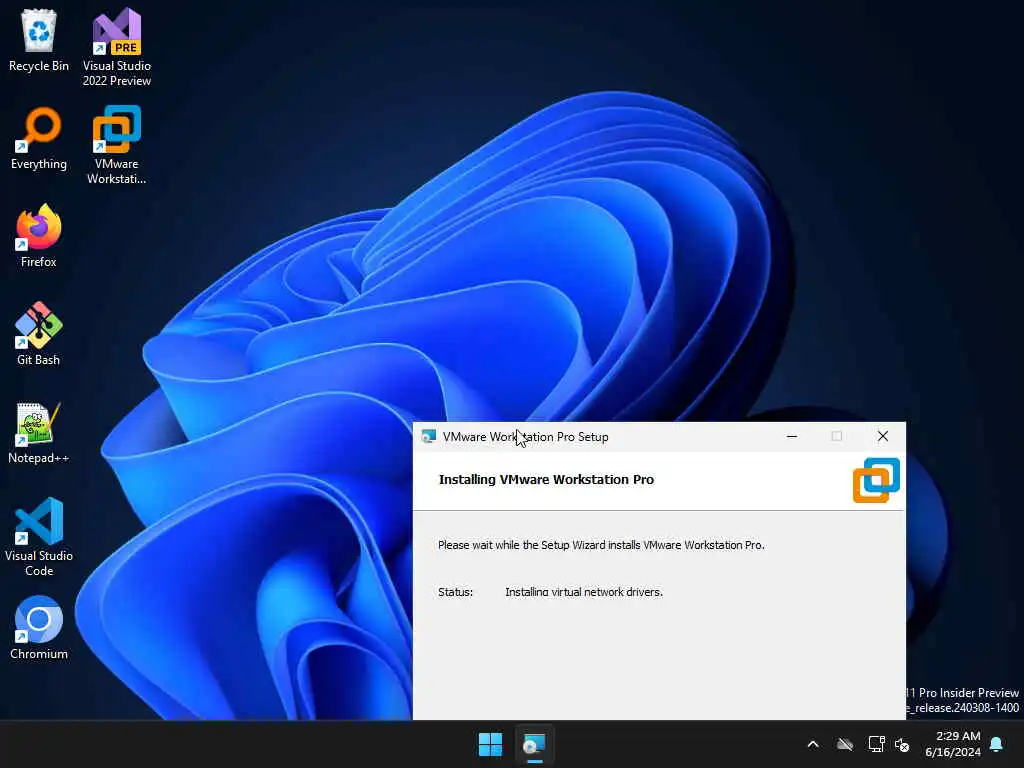This screenshot has height=768, width=1024.
Task: Open the Recycle Bin desktop icon
Action: 39,40
